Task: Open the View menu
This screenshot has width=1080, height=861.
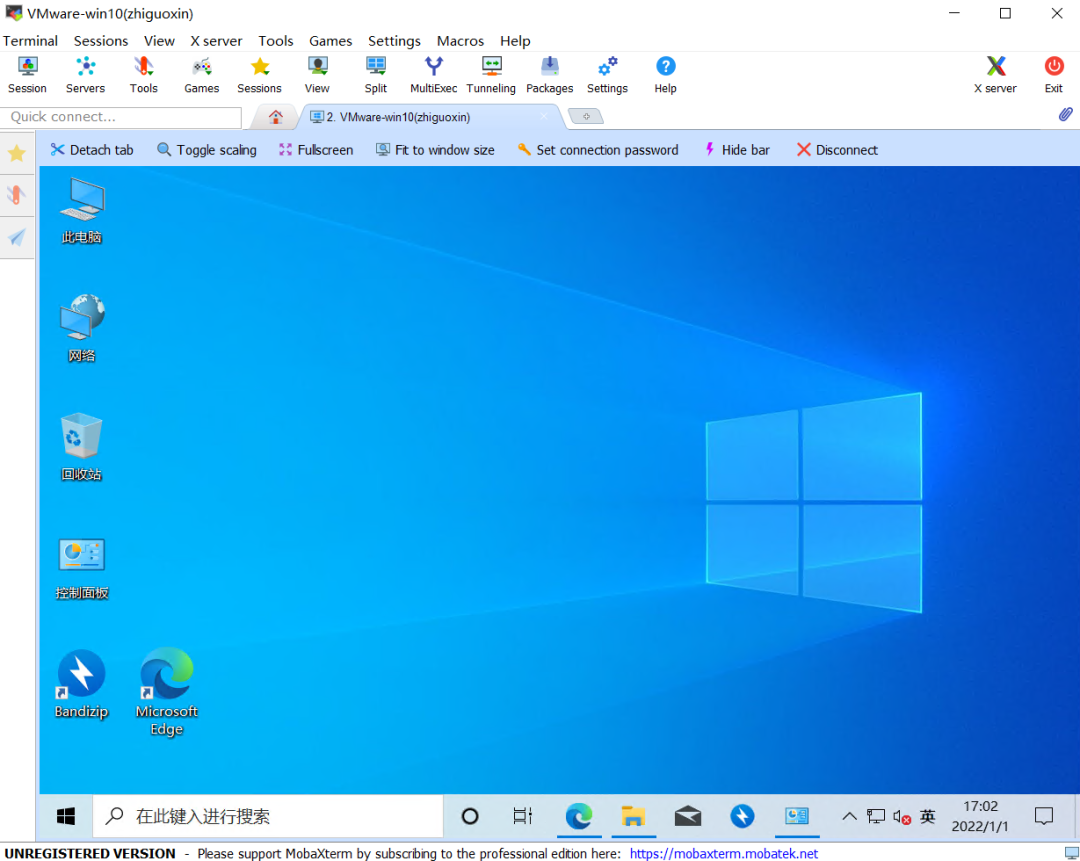Action: [x=159, y=41]
